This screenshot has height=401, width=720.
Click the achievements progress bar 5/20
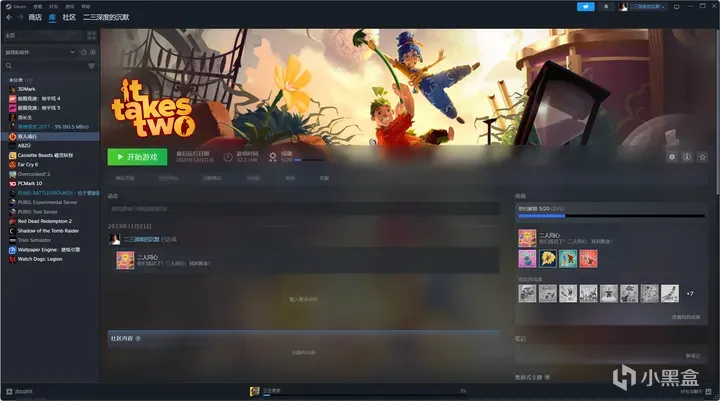coord(611,215)
